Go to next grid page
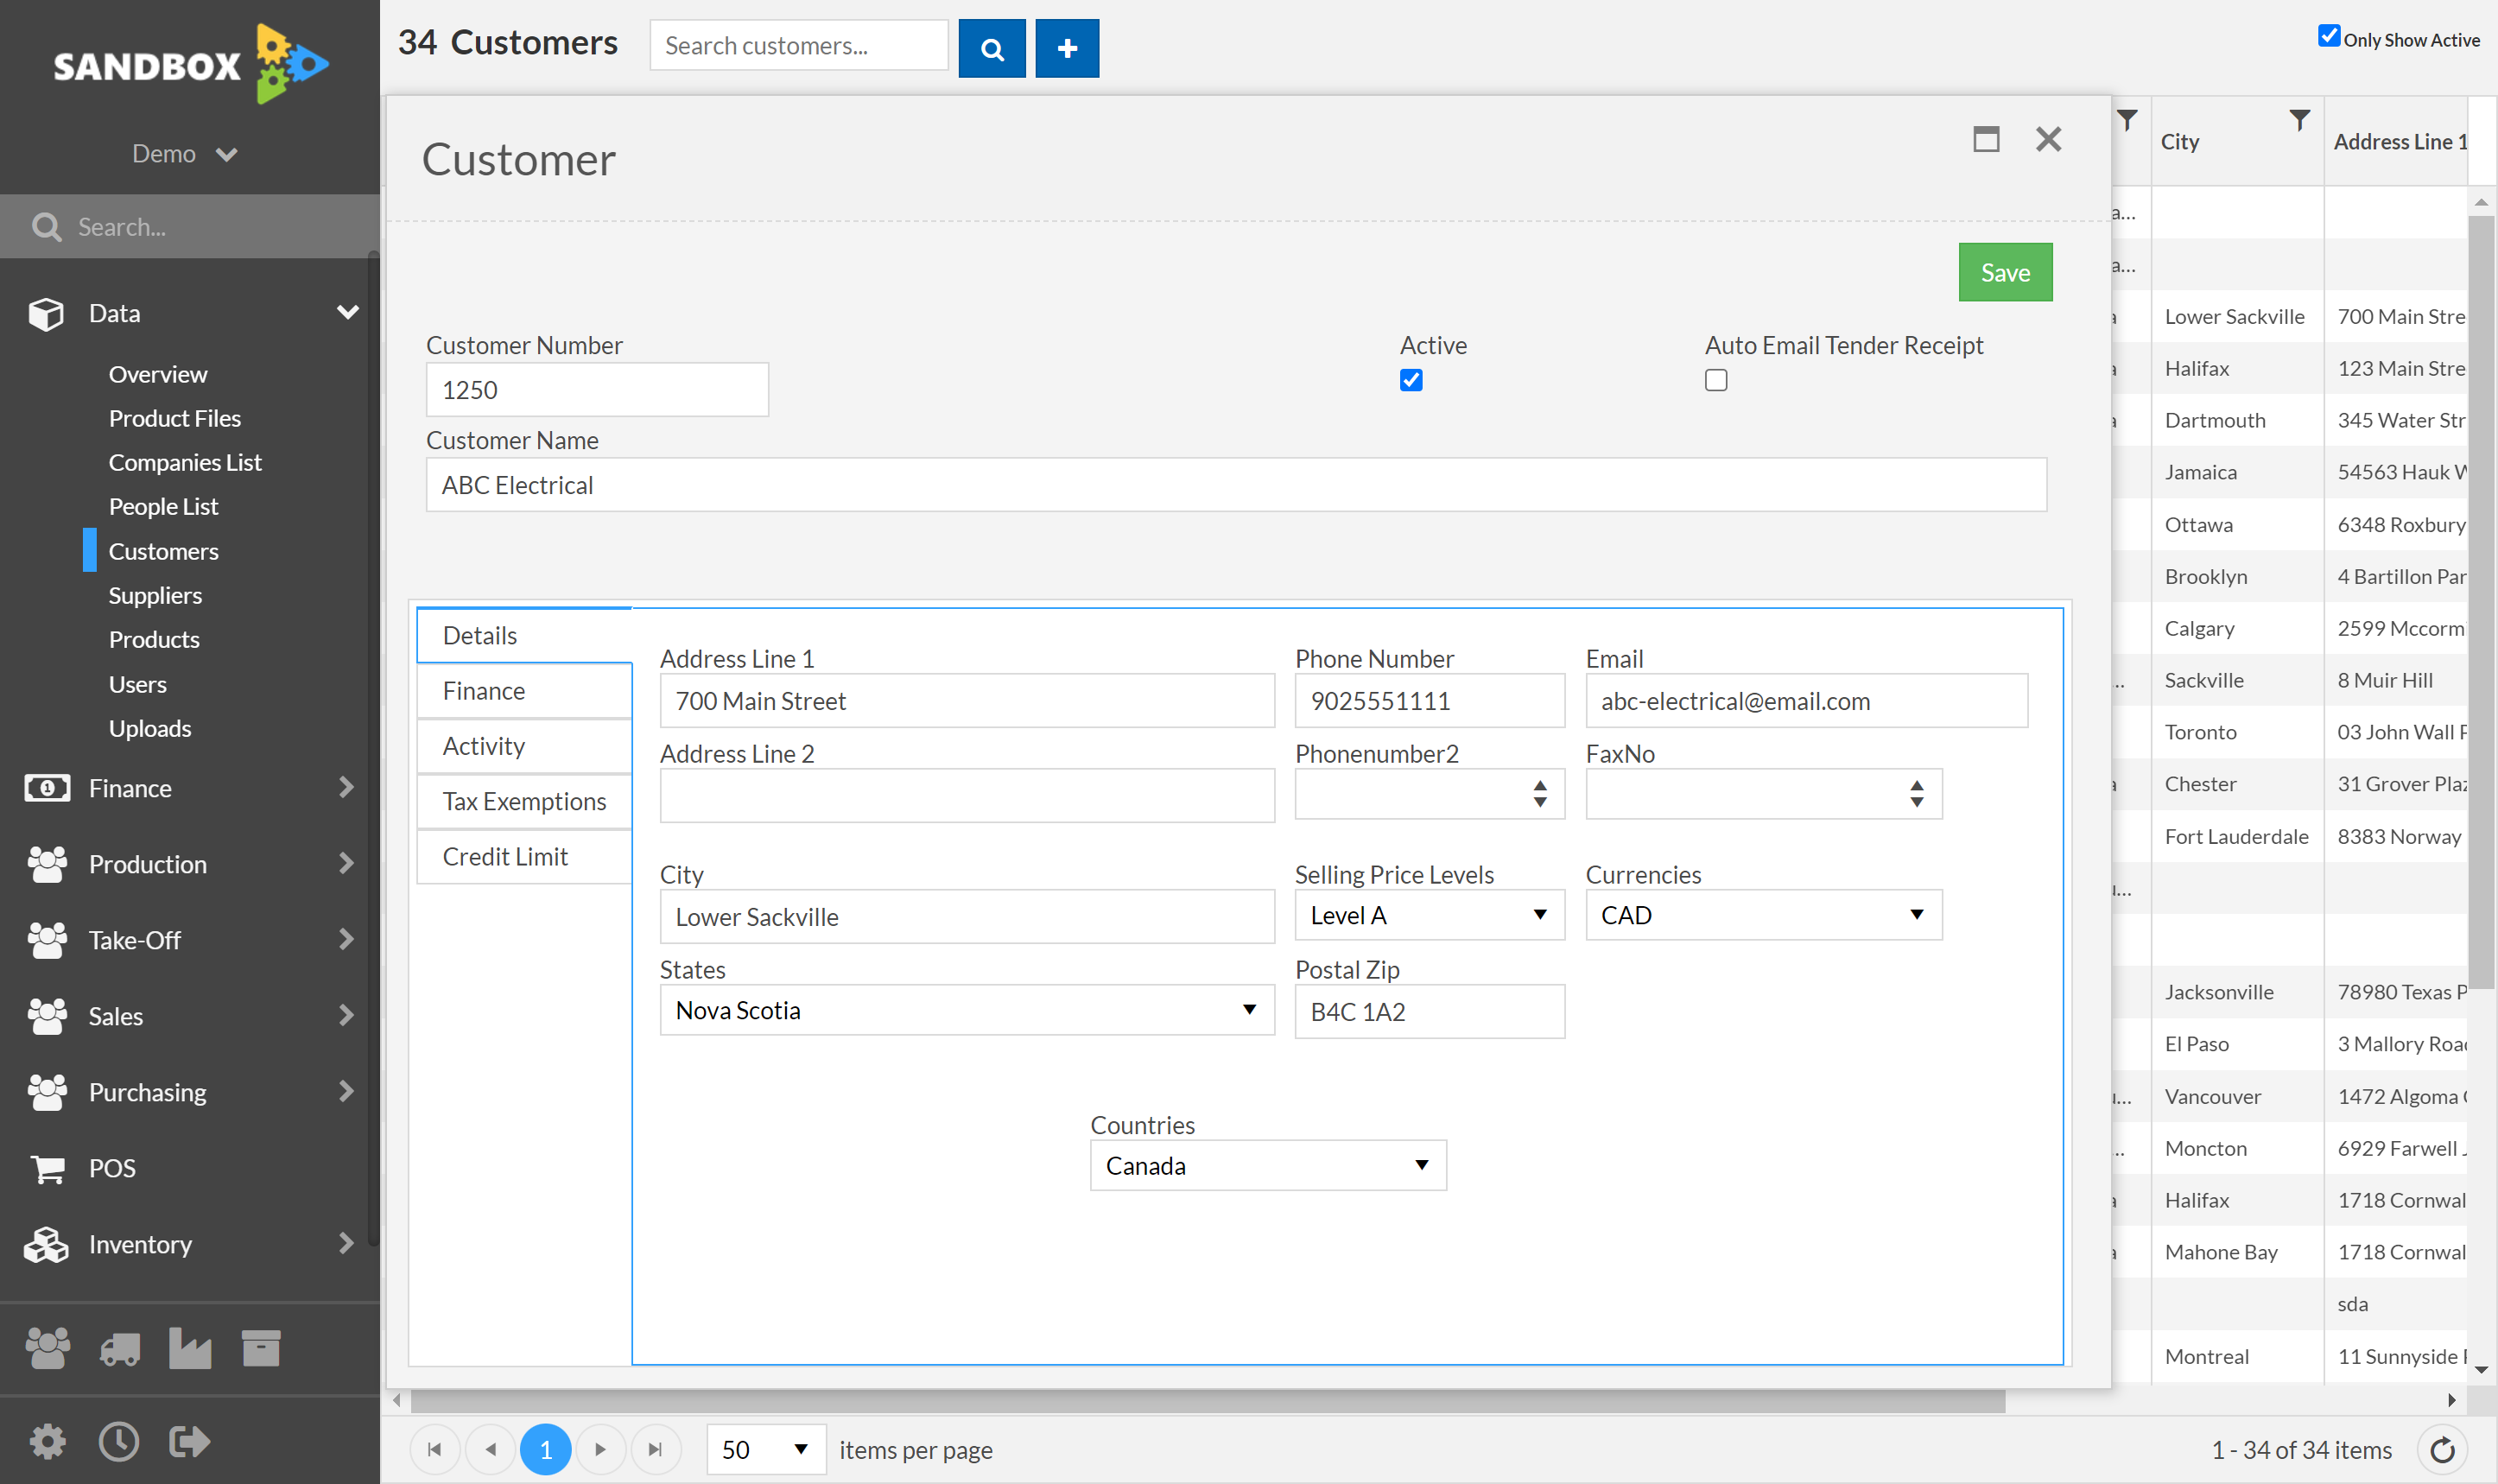This screenshot has width=2498, height=1484. pos(600,1449)
